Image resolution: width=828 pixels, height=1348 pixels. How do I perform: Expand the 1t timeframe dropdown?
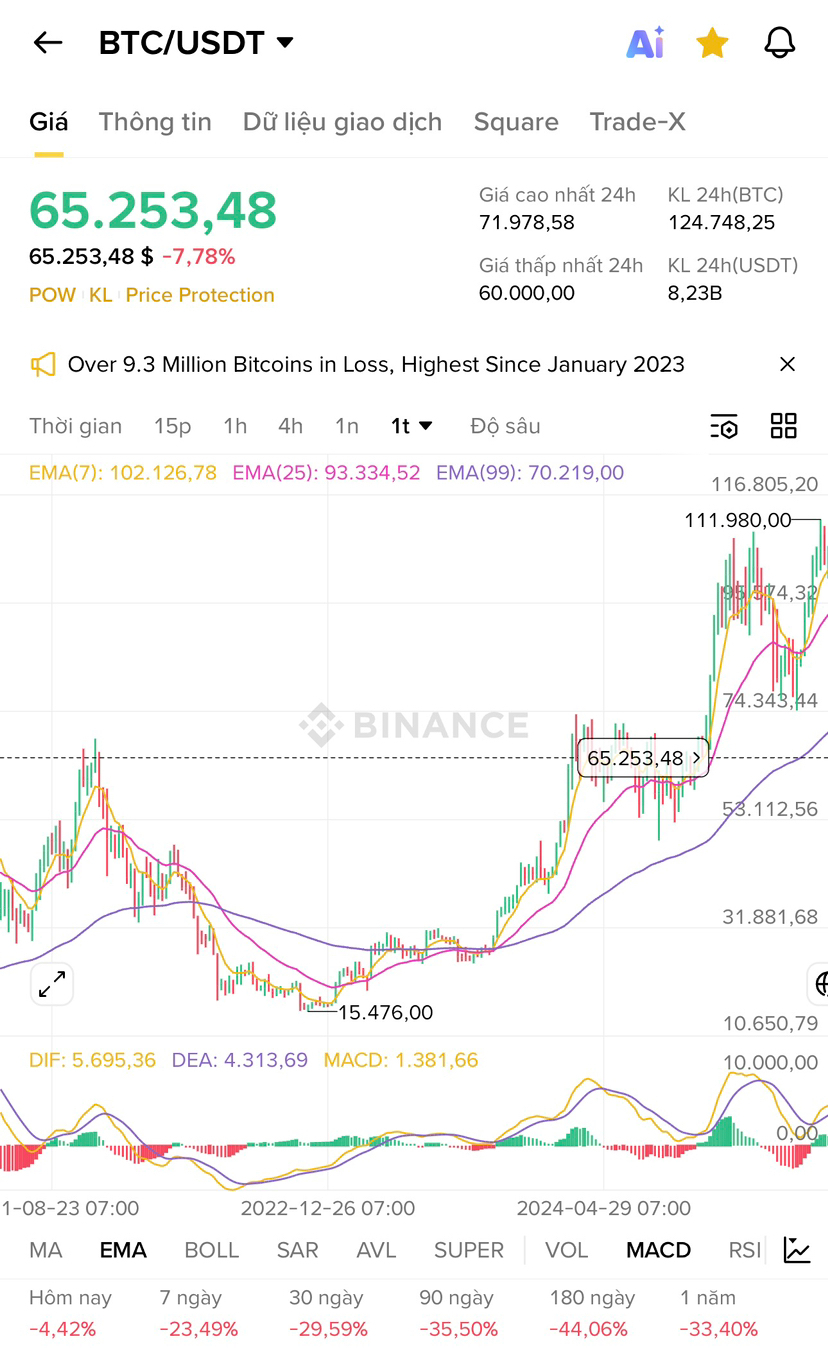tap(411, 426)
